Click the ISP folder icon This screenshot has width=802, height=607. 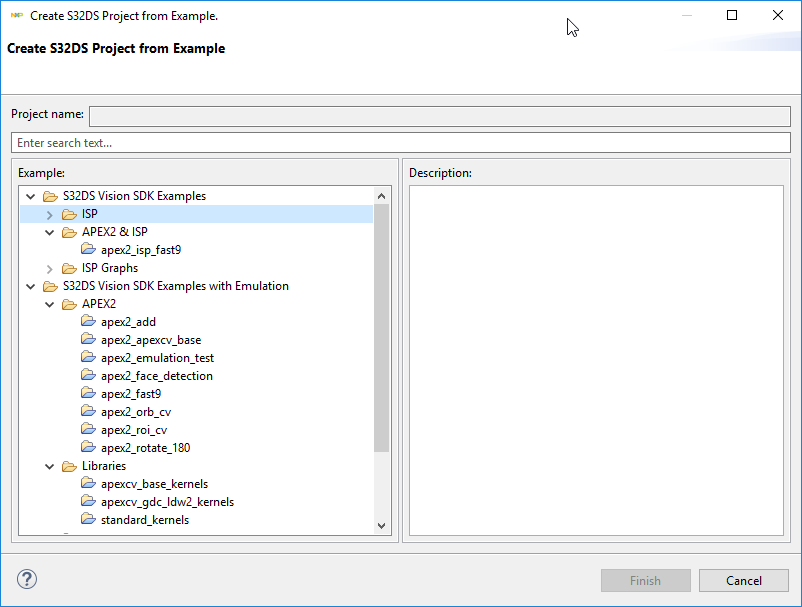pyautogui.click(x=69, y=214)
